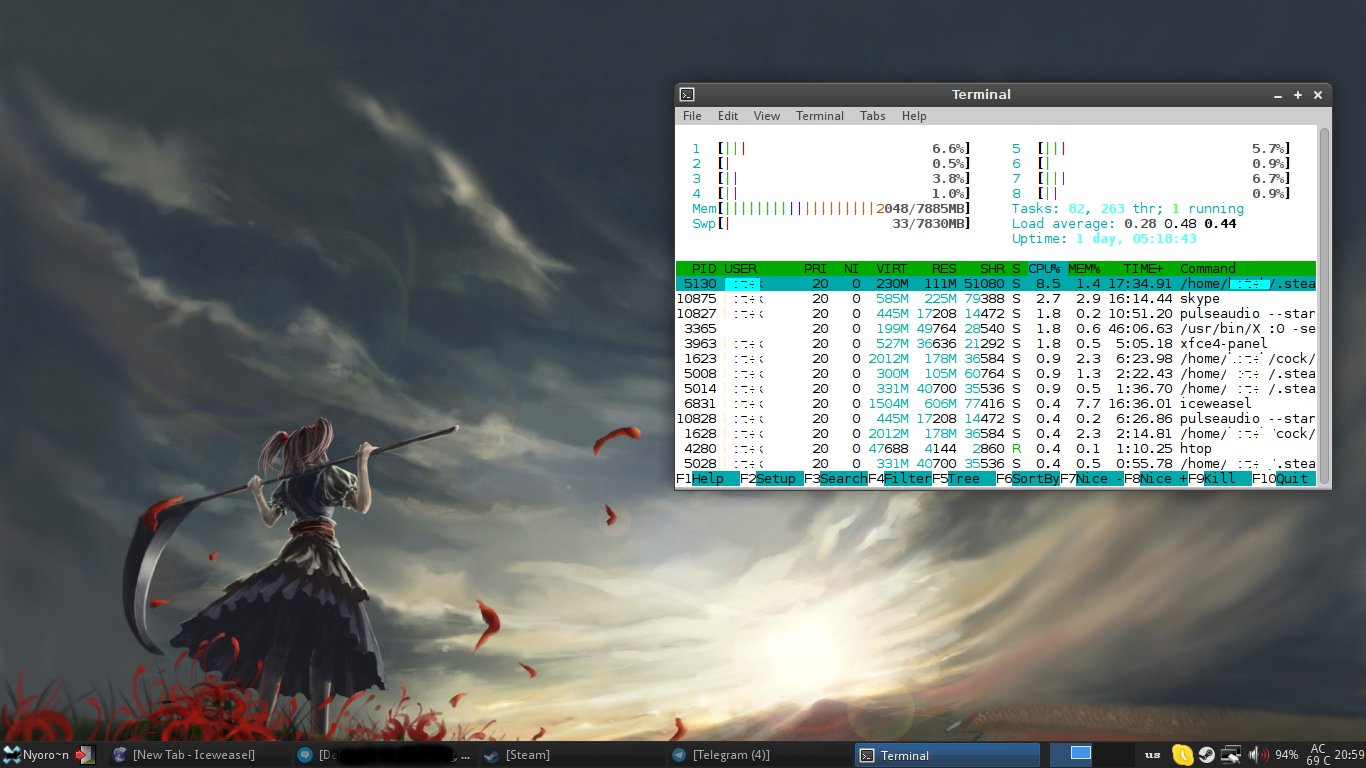Open the Steam system tray icon
The height and width of the screenshot is (768, 1366).
pyautogui.click(x=1207, y=755)
